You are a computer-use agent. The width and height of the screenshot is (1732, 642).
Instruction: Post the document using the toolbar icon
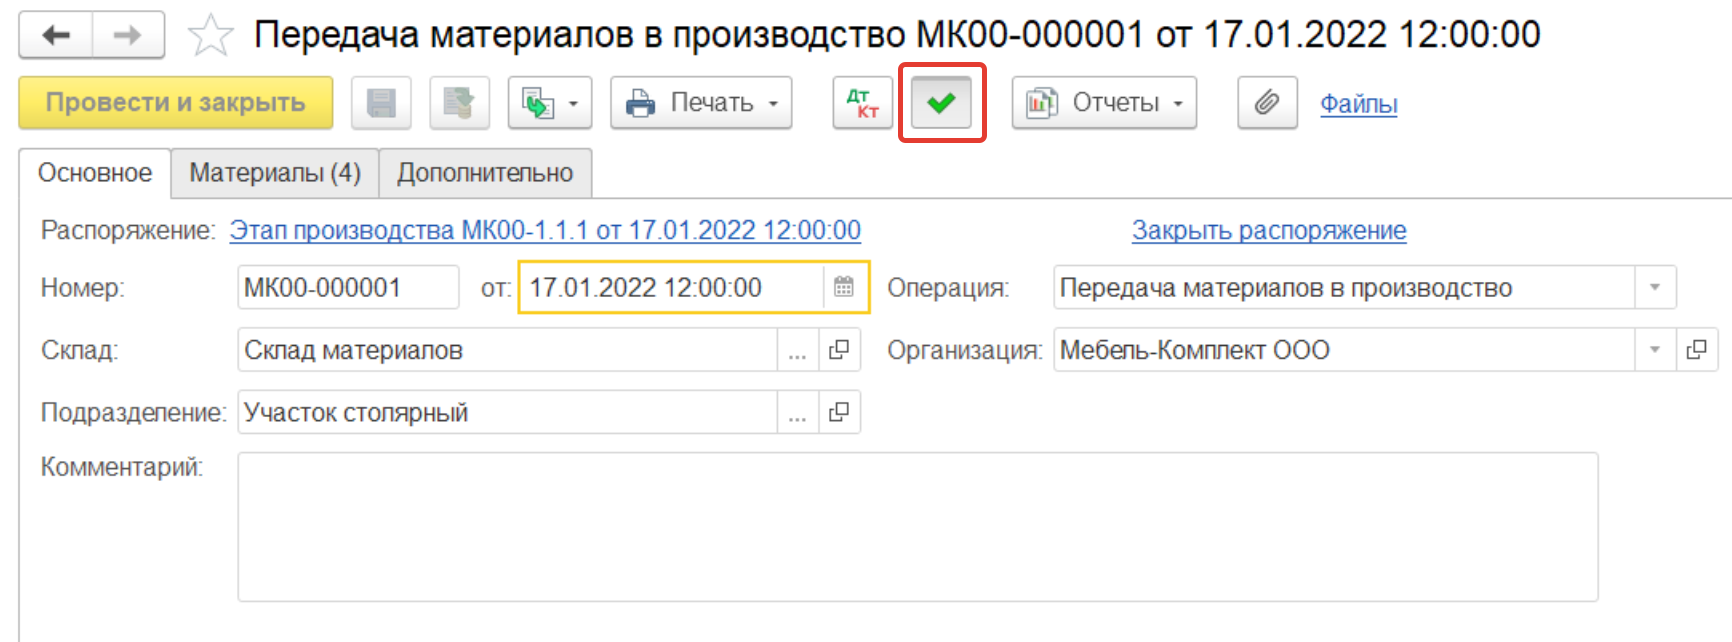pos(459,103)
